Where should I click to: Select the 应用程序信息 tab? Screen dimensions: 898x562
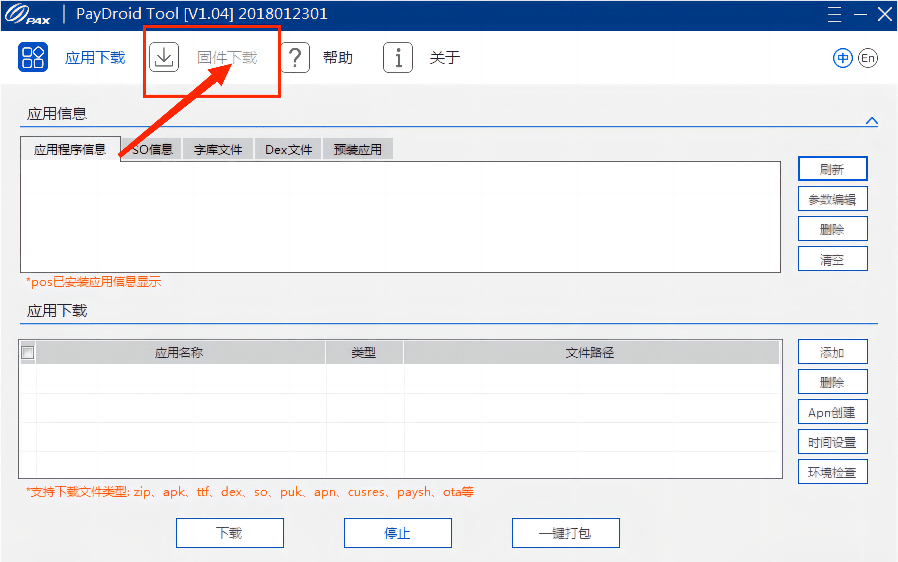70,150
